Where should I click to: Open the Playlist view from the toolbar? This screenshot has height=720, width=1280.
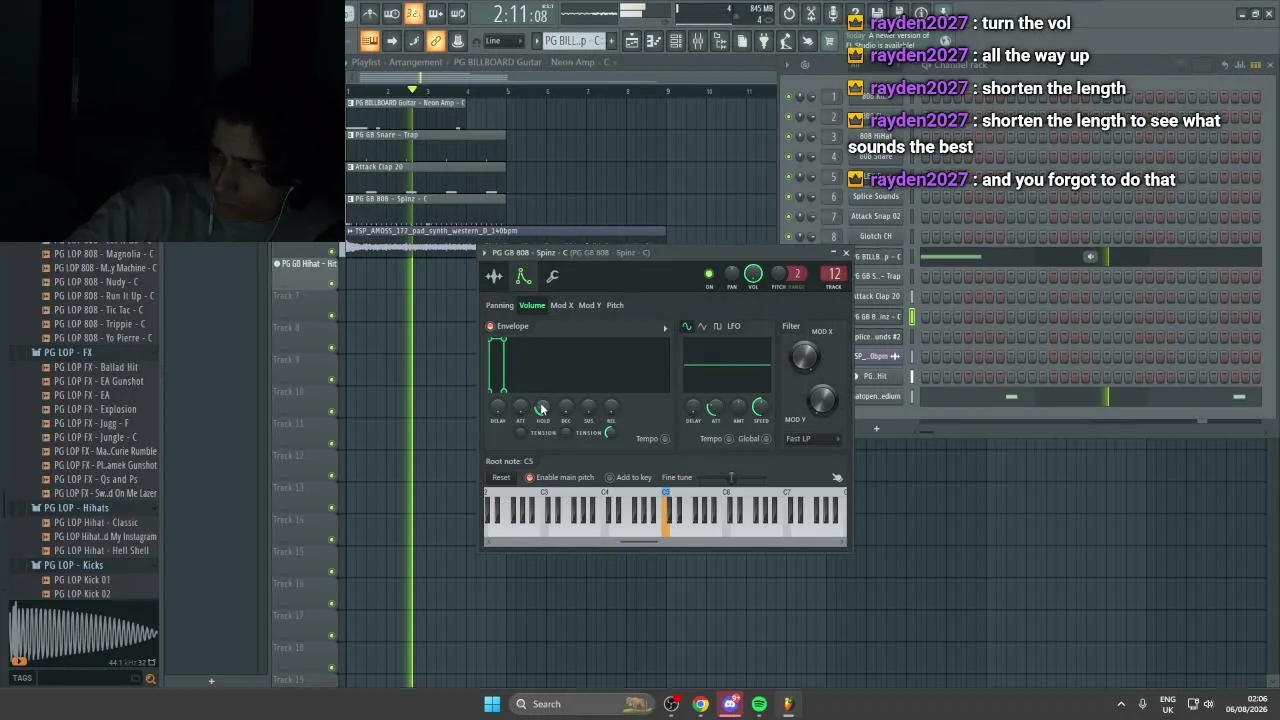click(x=632, y=41)
